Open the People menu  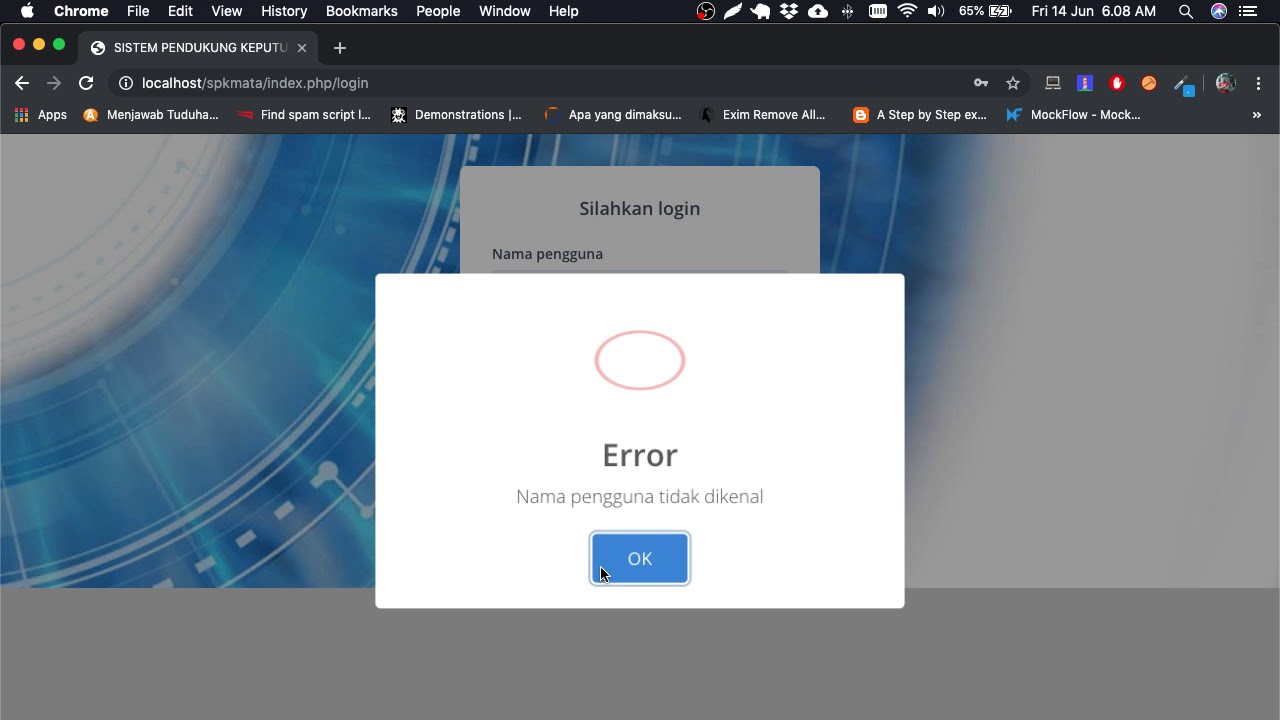click(438, 11)
